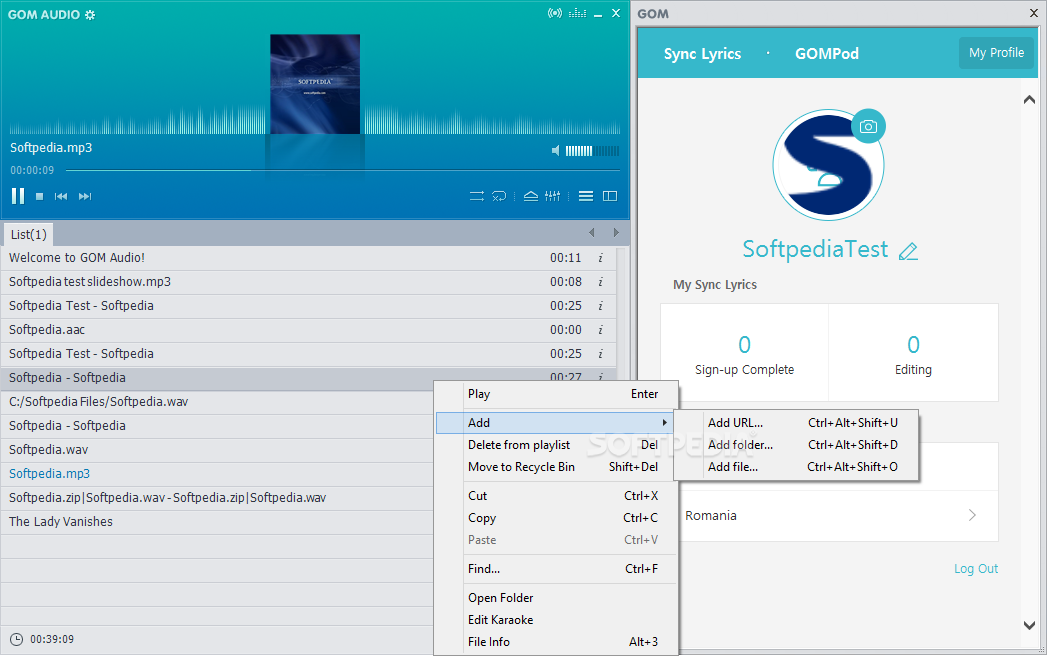Choose Add file... from submenu
This screenshot has height=656, width=1047.
(x=796, y=467)
